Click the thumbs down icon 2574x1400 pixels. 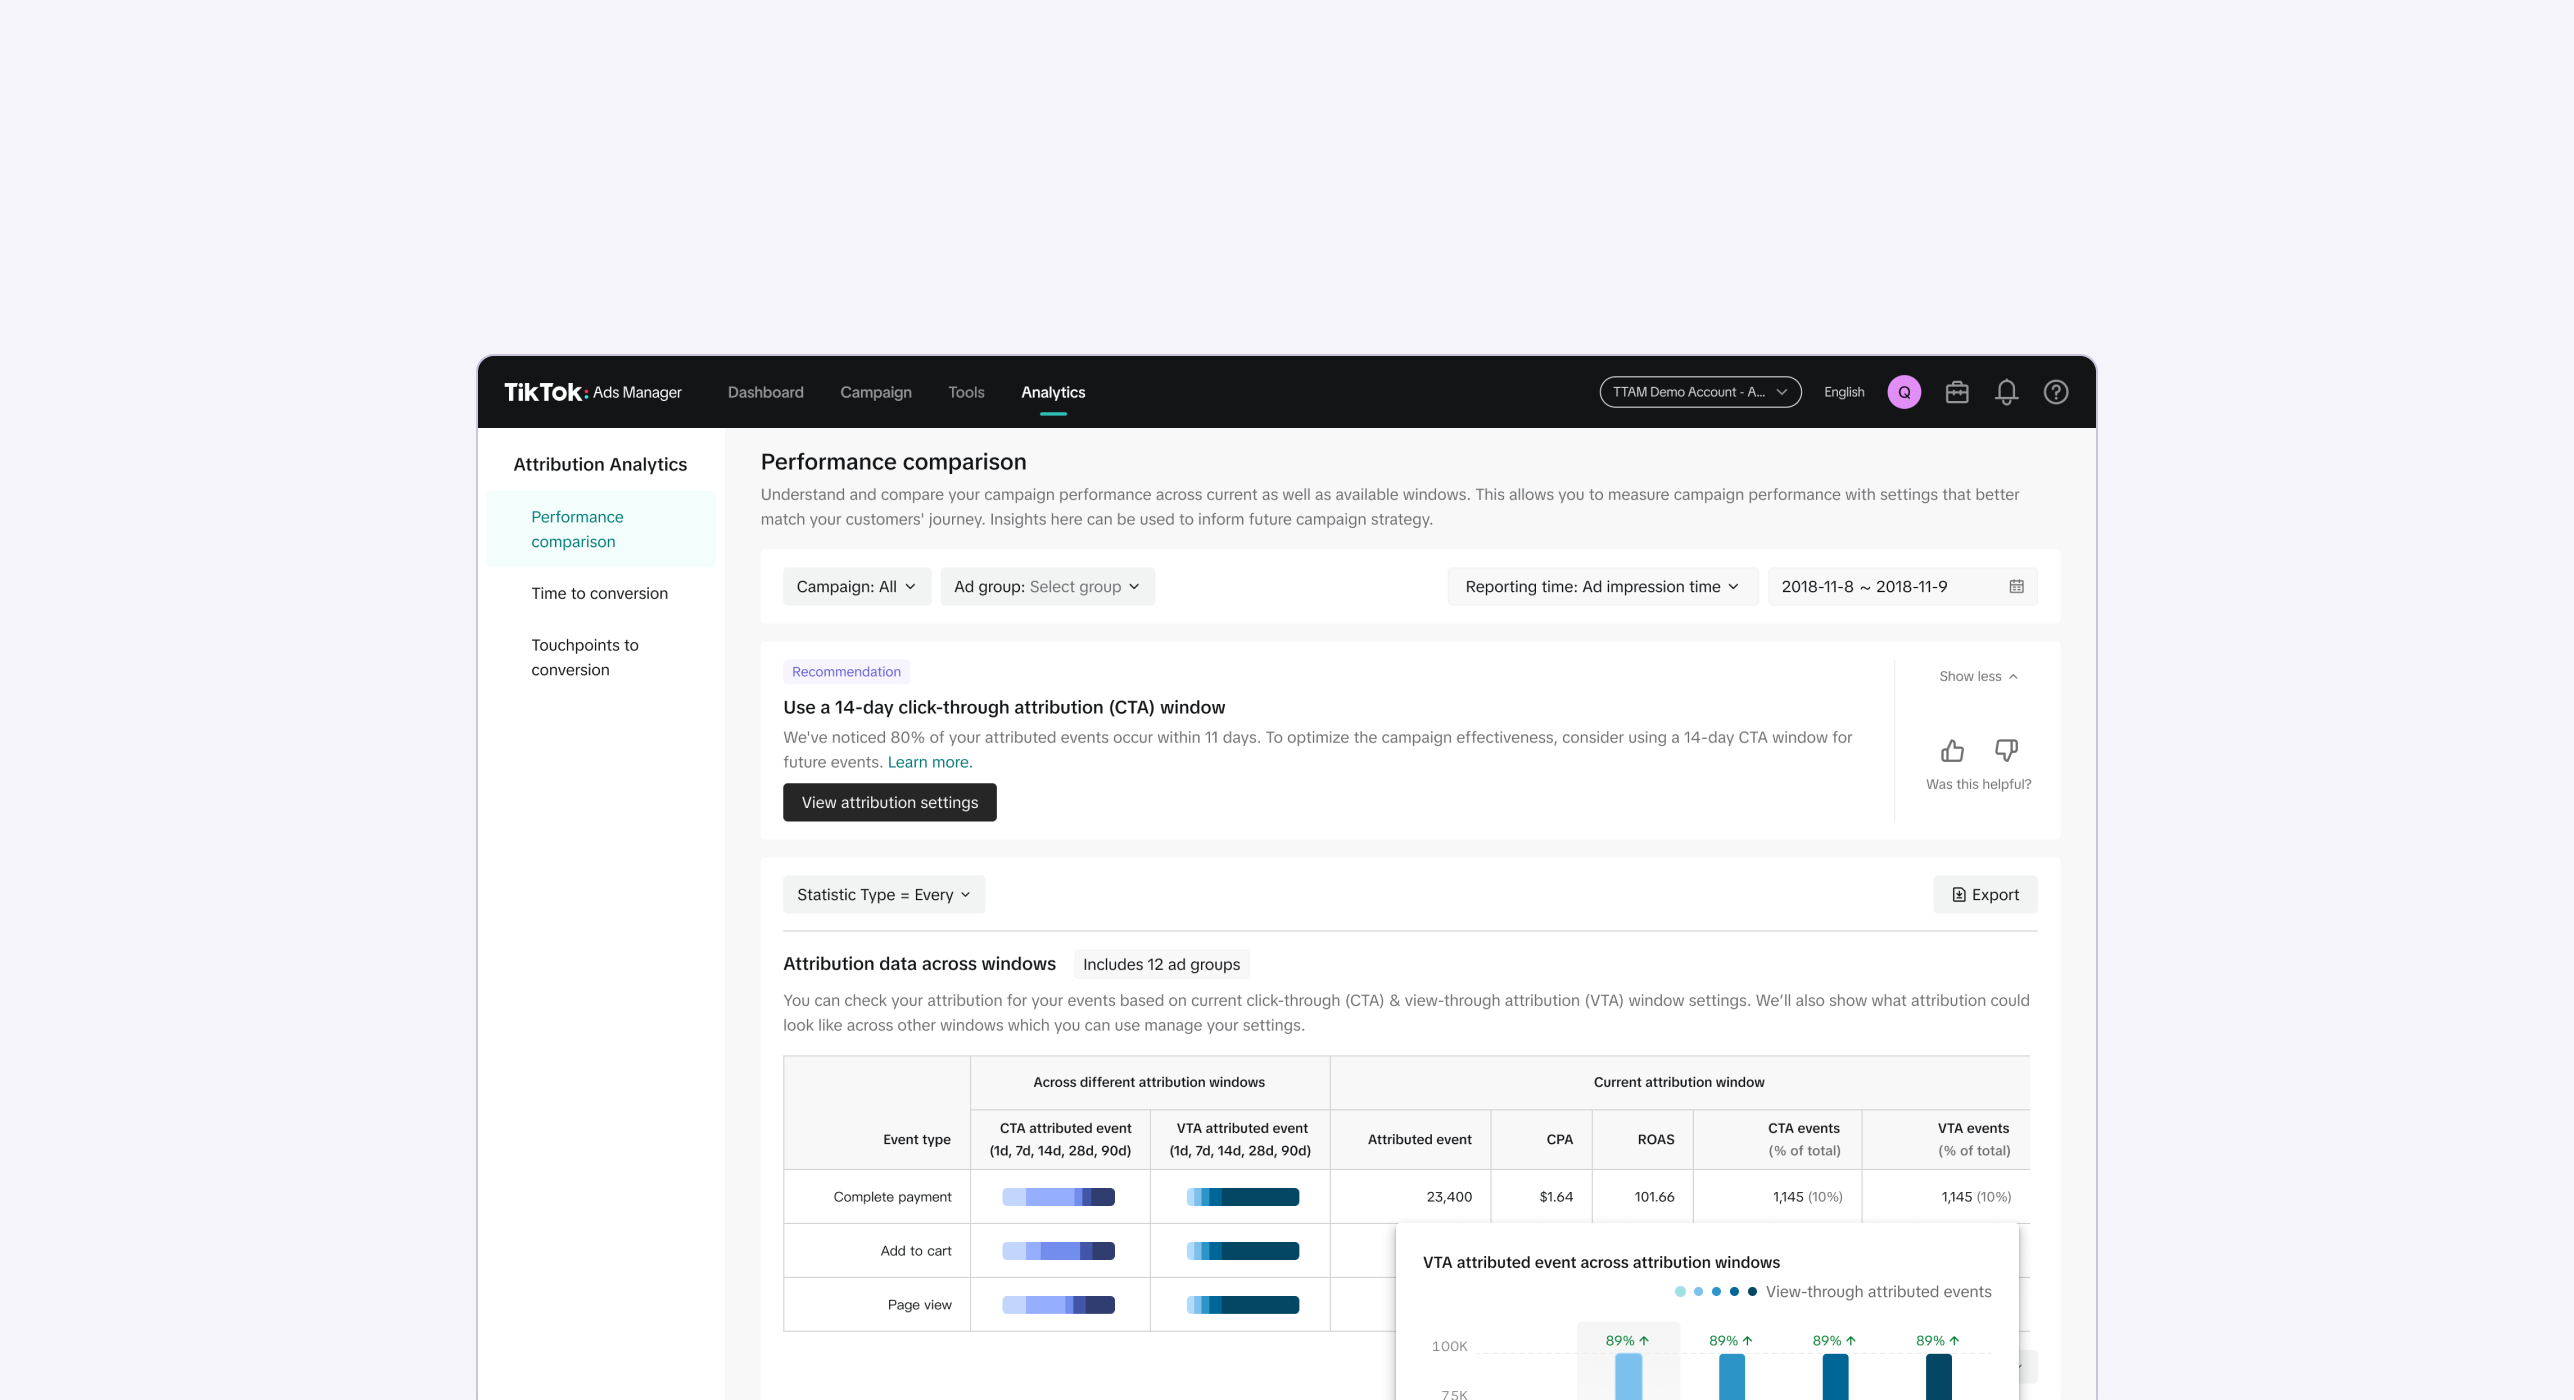coord(2005,750)
